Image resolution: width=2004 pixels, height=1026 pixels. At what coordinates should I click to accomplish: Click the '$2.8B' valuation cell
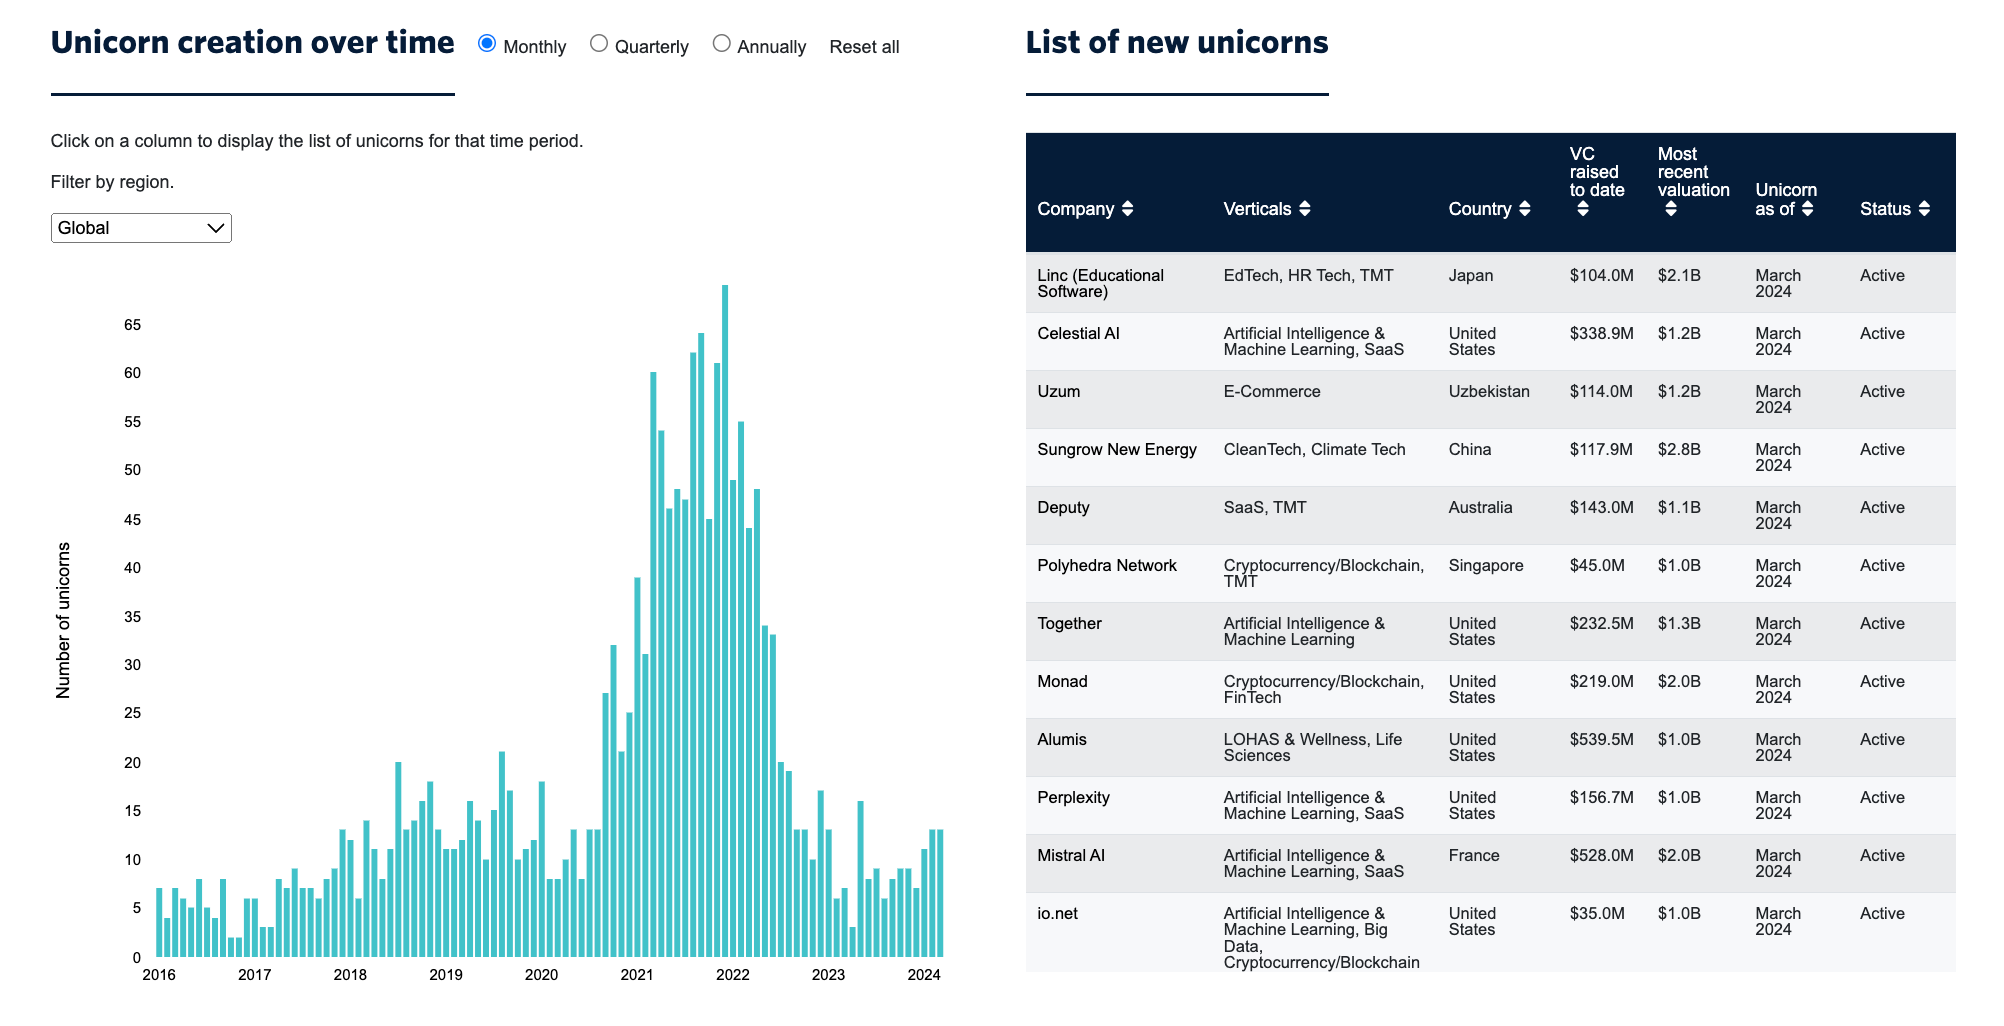[x=1679, y=450]
